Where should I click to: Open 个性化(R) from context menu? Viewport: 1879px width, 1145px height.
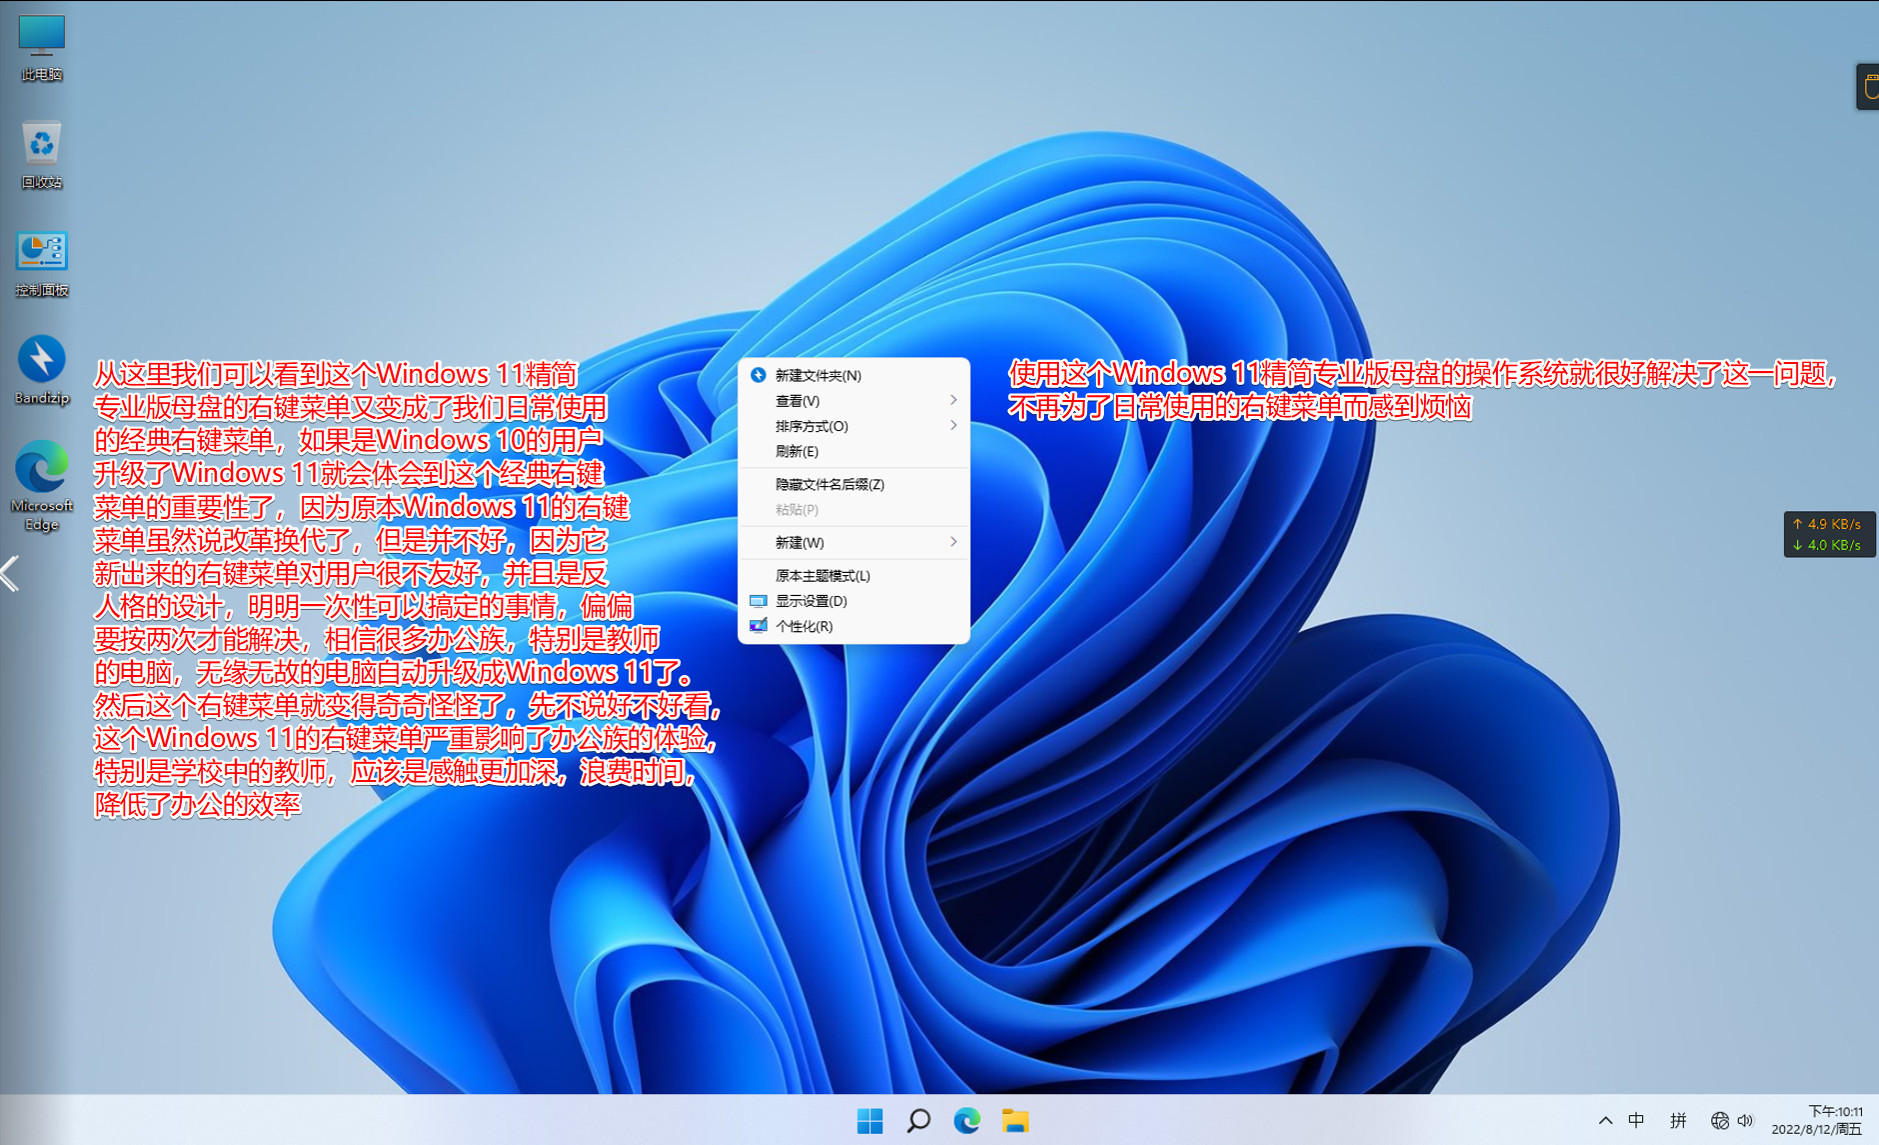click(804, 626)
